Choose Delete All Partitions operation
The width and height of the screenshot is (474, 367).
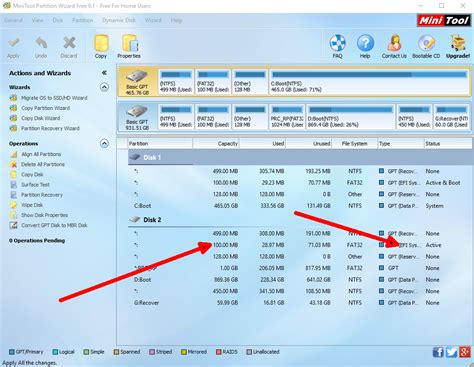pyautogui.click(x=37, y=164)
